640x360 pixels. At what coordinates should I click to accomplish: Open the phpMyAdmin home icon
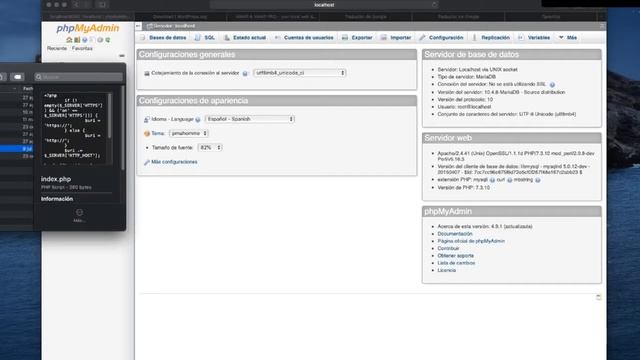click(69, 40)
